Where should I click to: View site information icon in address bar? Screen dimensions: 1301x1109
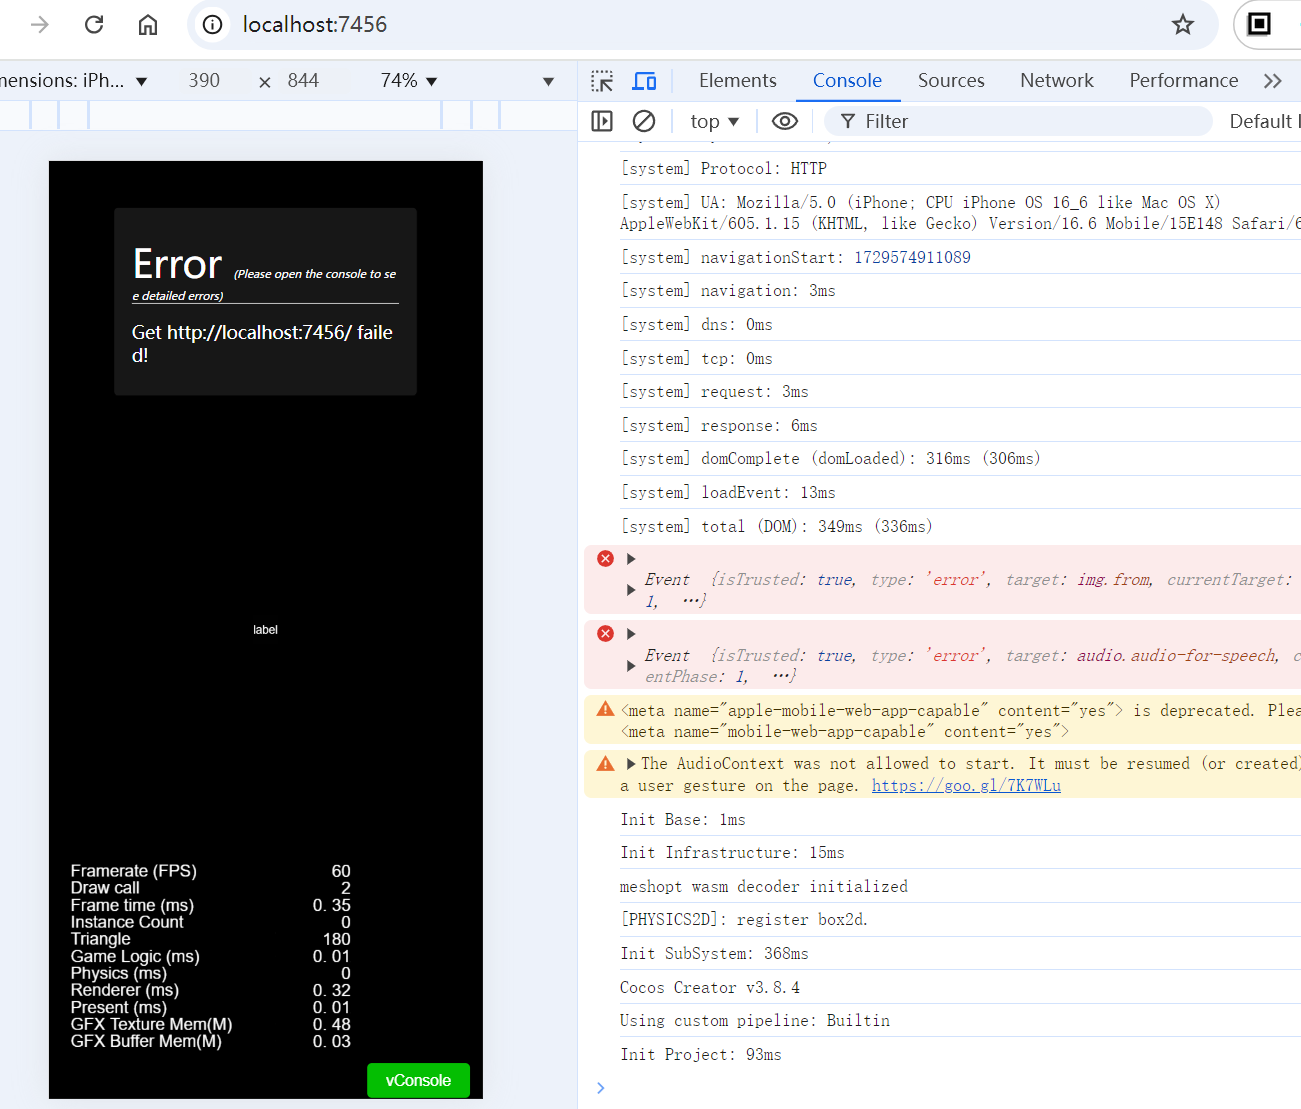(x=213, y=24)
